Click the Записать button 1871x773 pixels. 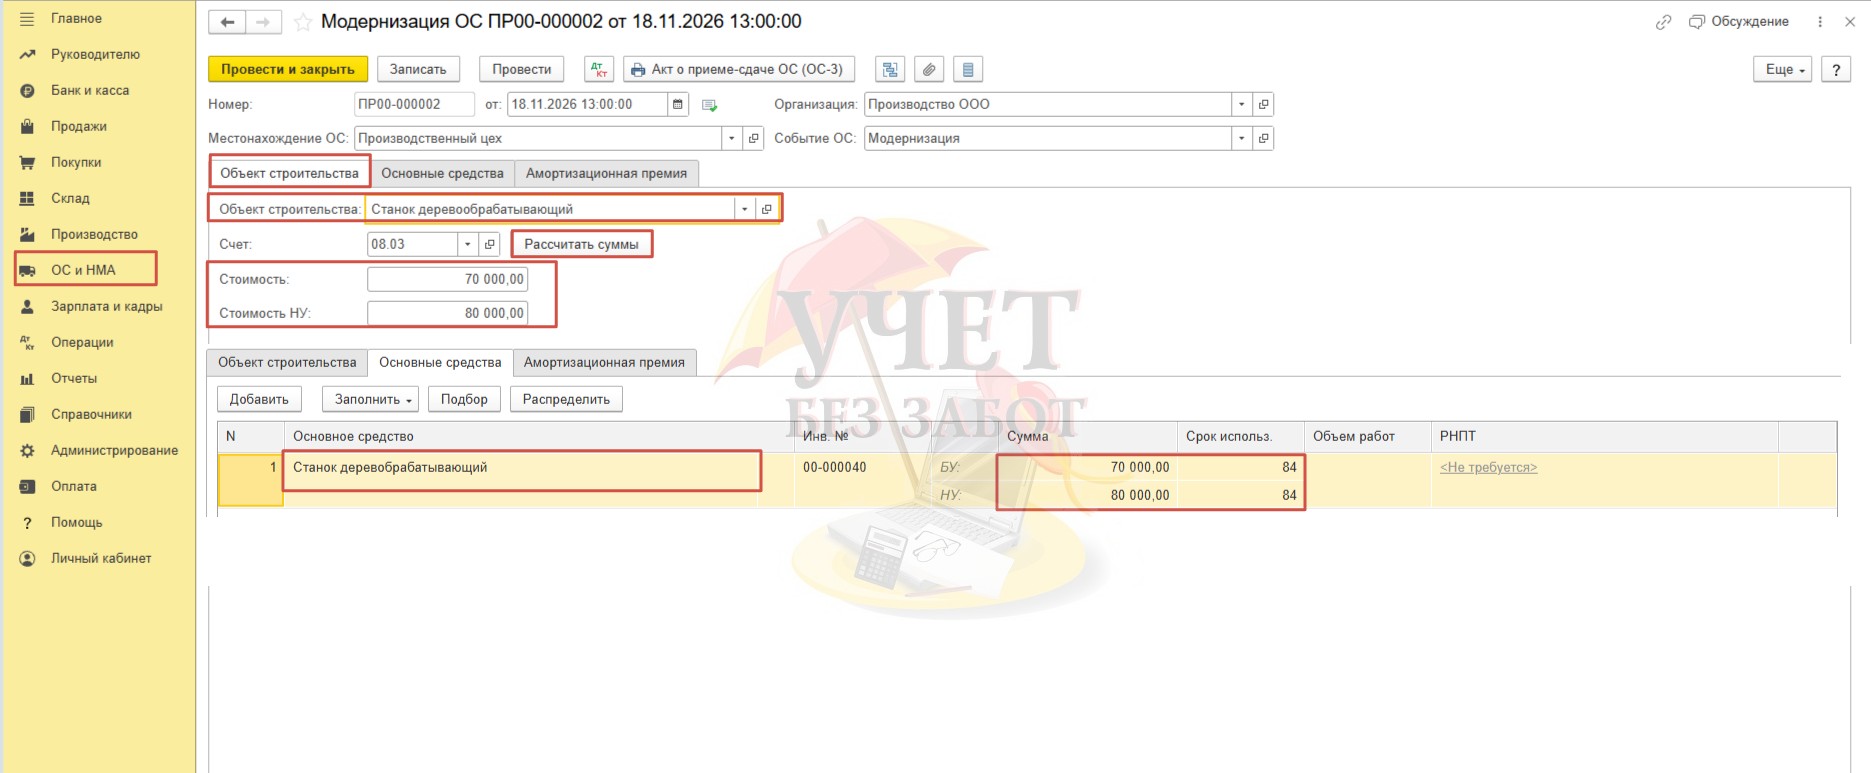point(418,69)
